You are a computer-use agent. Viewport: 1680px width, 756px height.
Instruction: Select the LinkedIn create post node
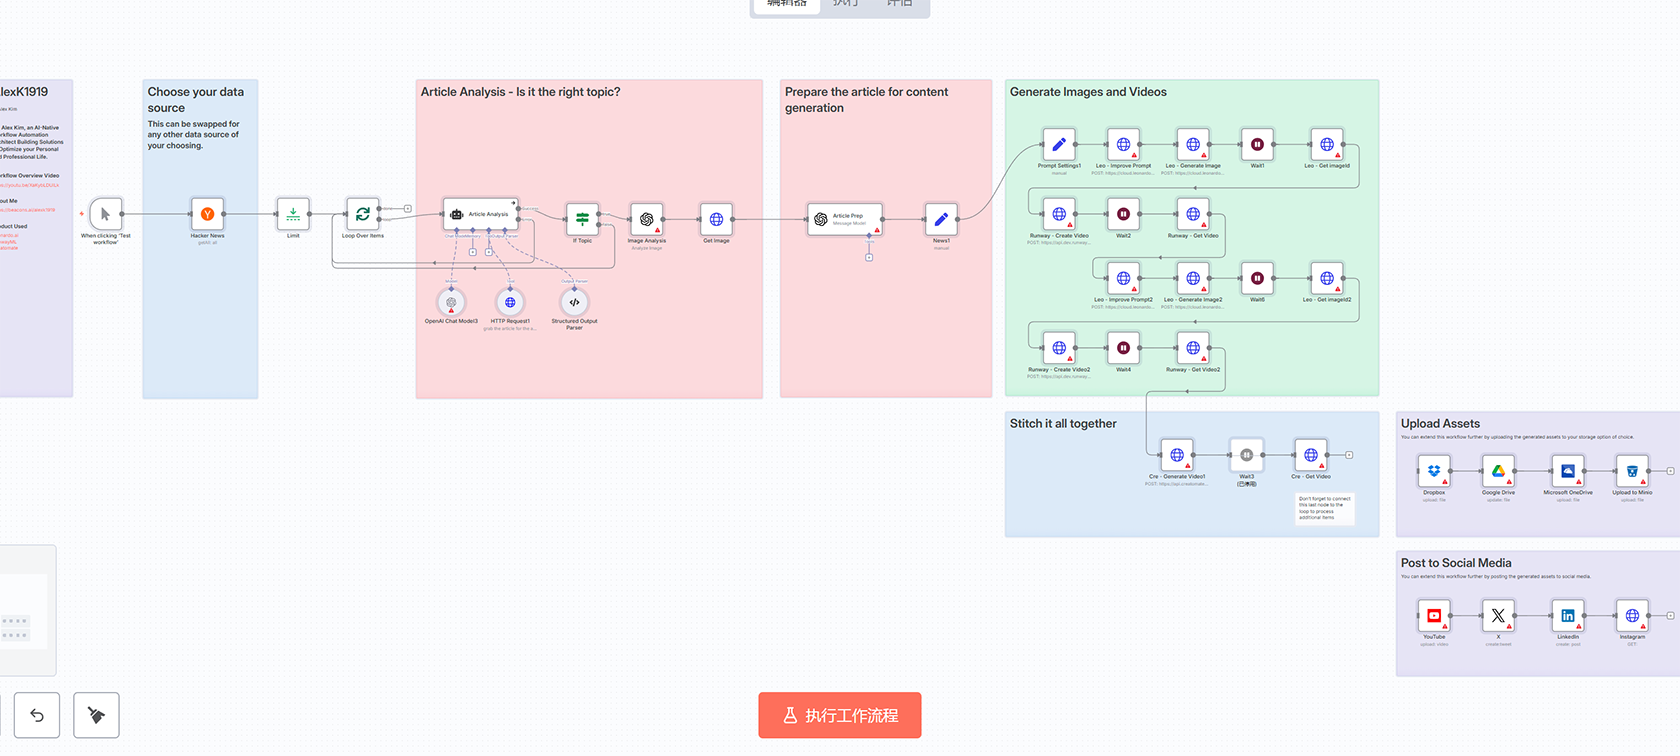coord(1568,616)
